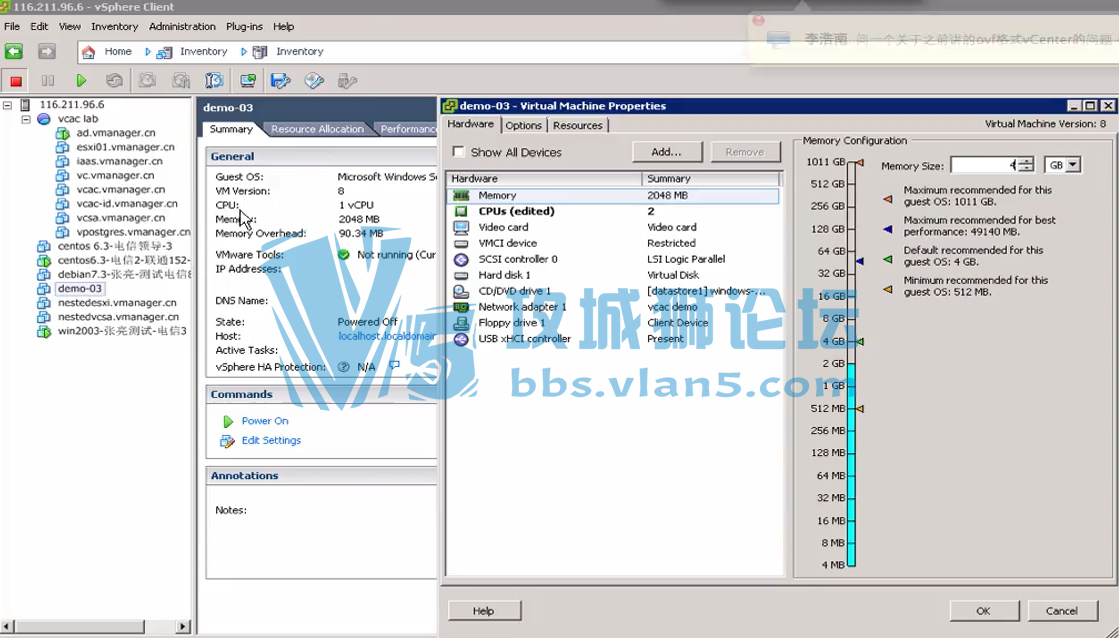Click the left arrow of inventory tree scrollbar
Screen dimensions: 1119x638
(8, 627)
